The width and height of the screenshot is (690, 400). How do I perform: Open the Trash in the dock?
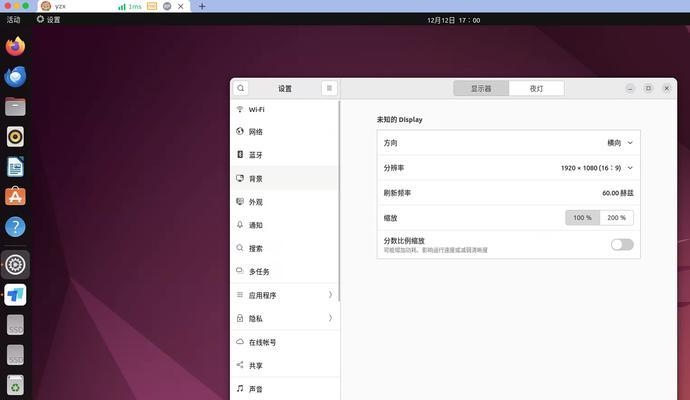pyautogui.click(x=15, y=385)
